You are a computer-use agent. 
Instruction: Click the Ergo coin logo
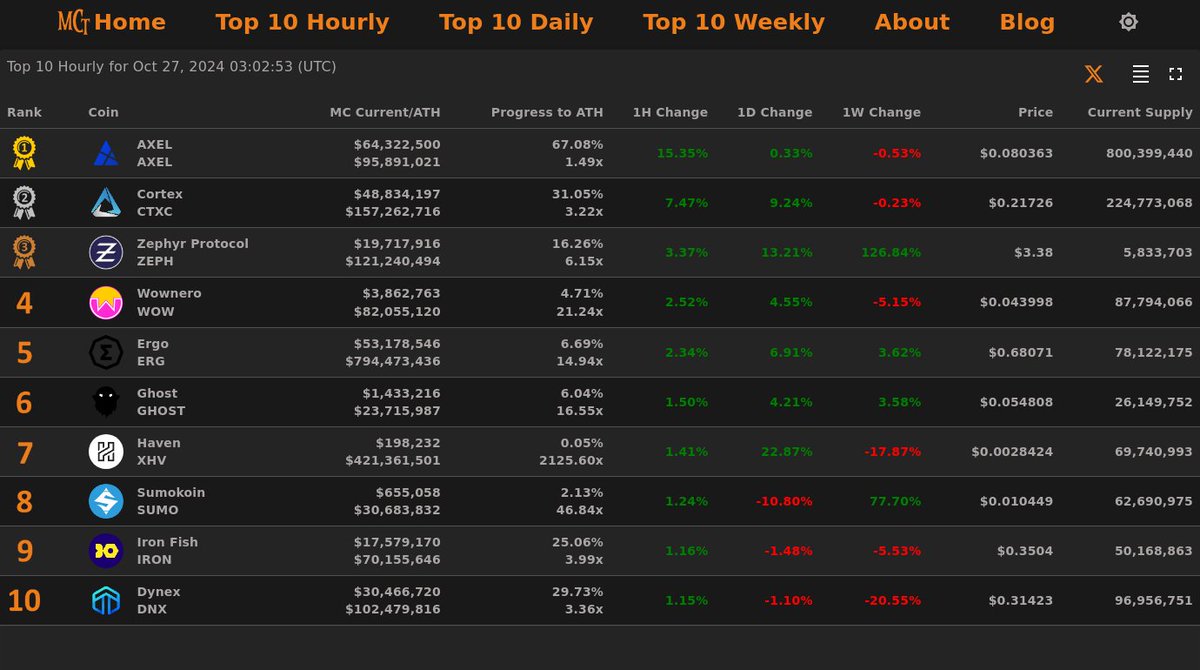pos(106,353)
